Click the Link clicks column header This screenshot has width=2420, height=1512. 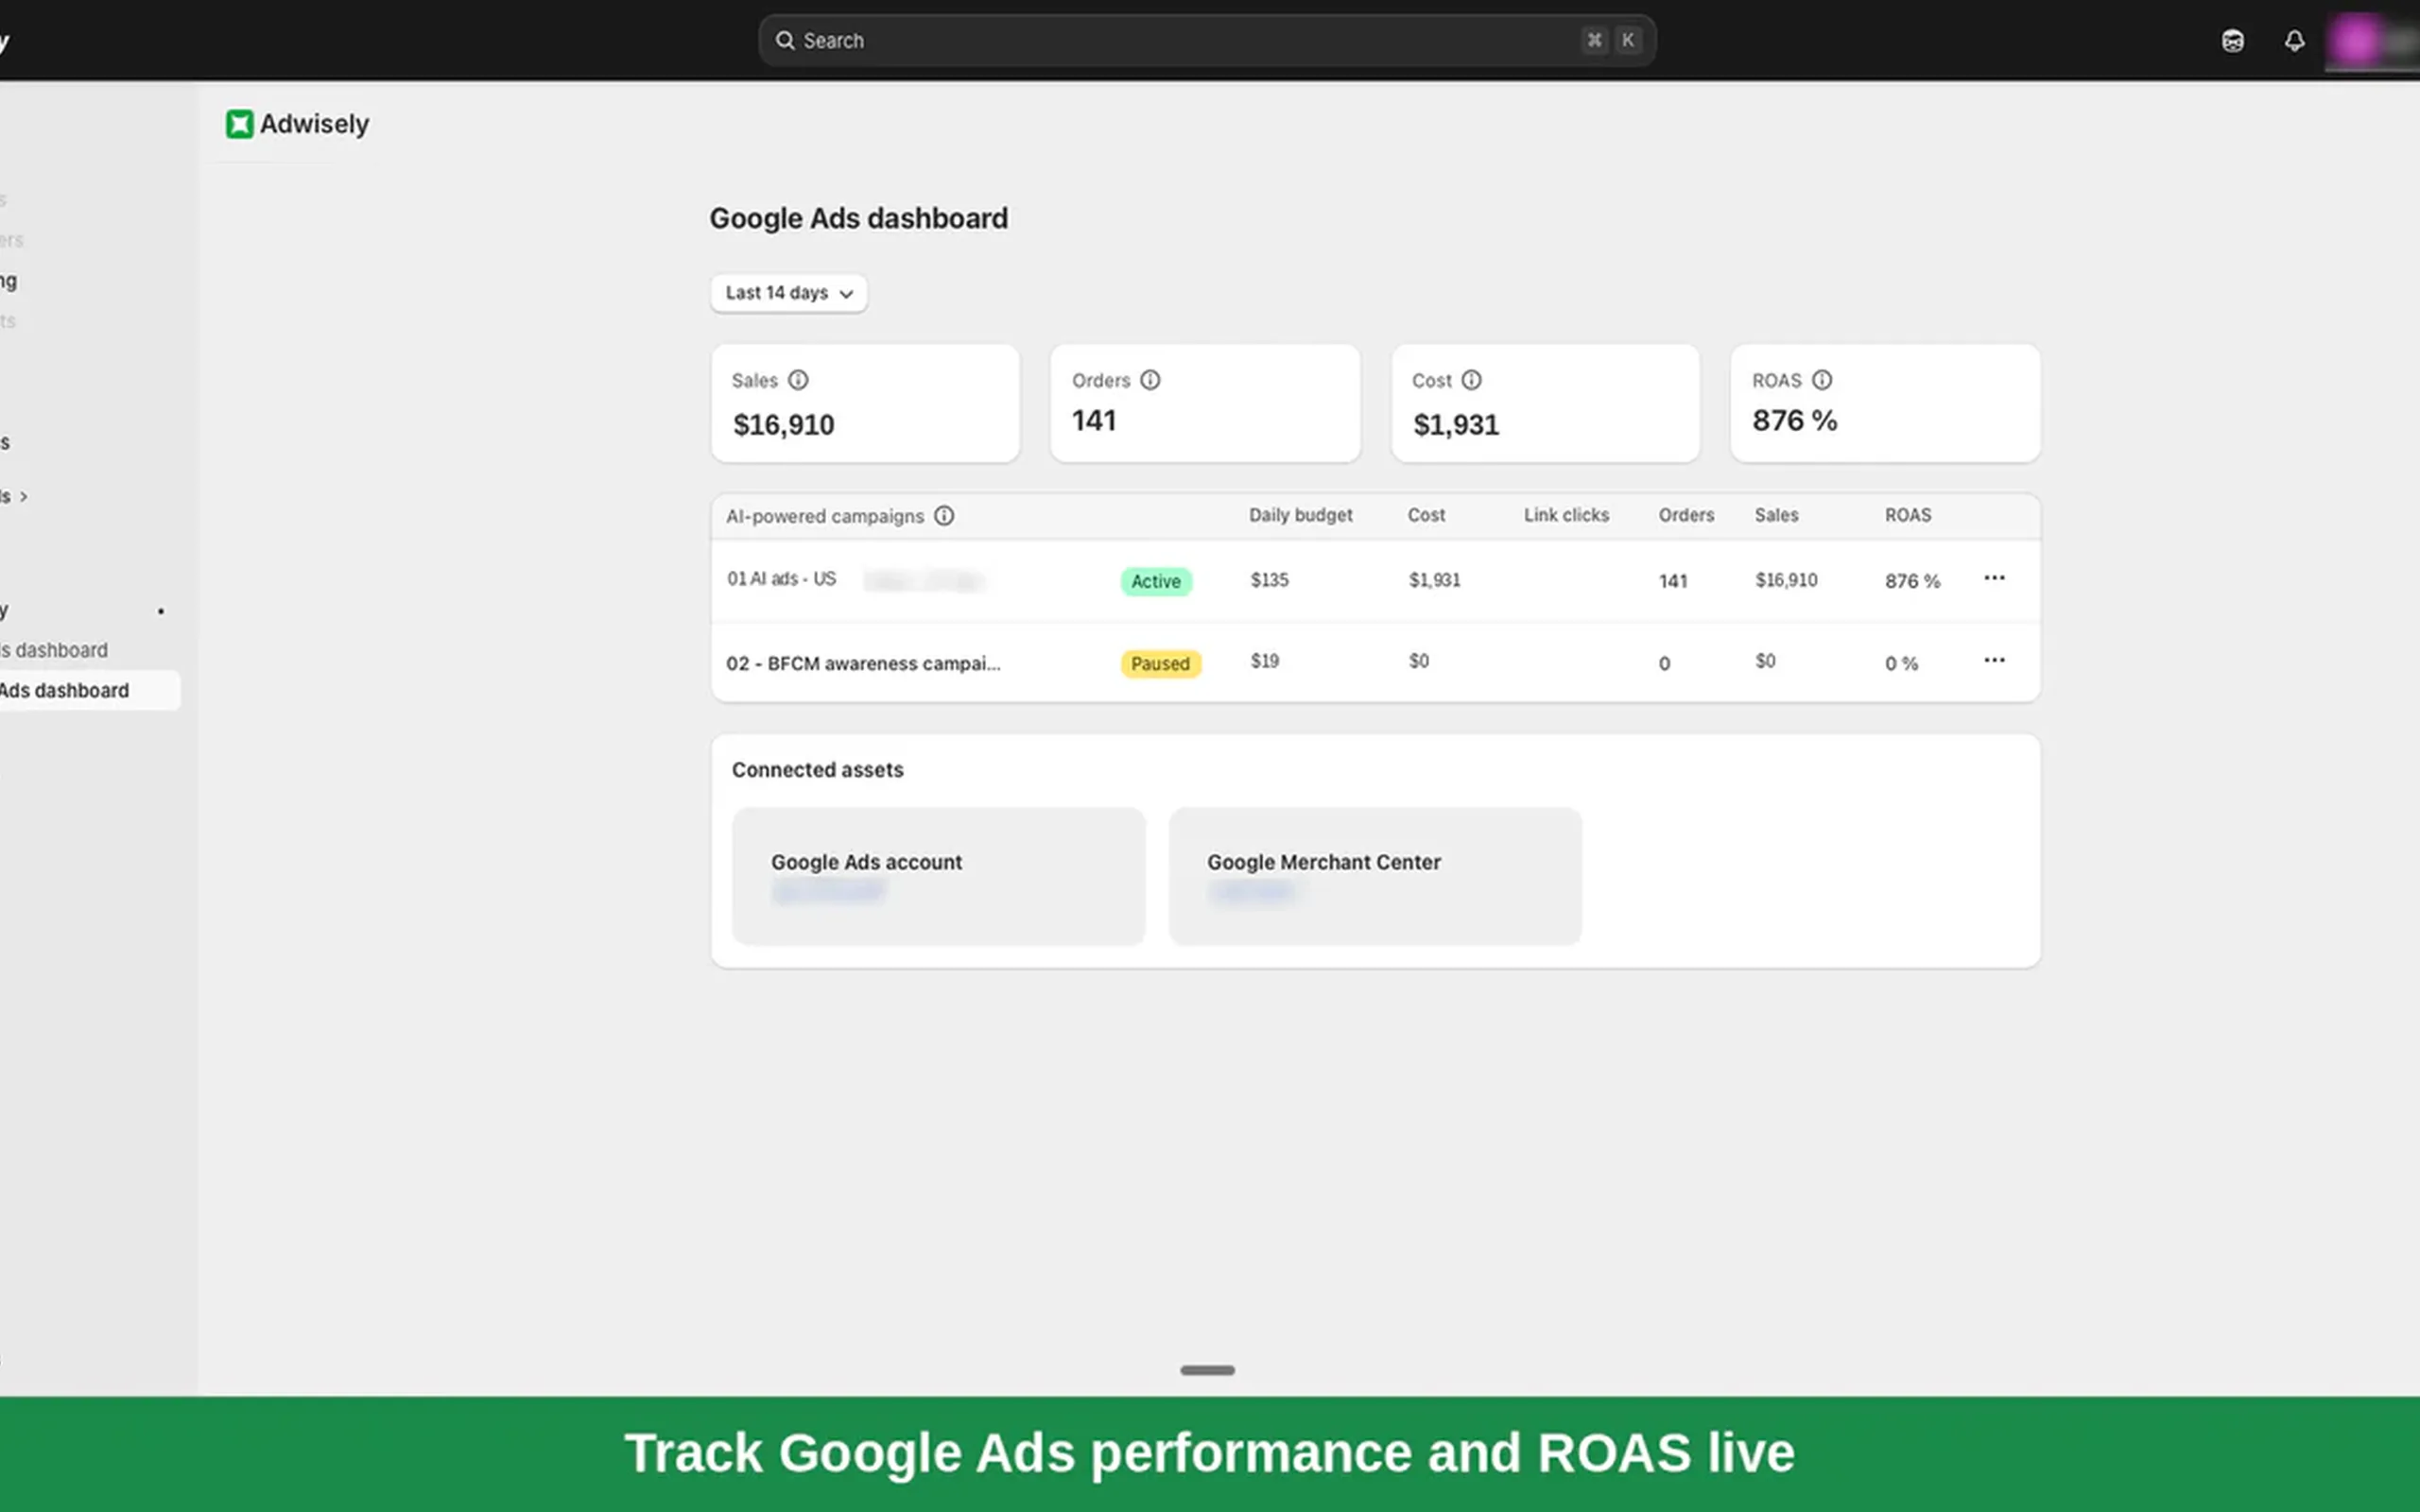1566,515
